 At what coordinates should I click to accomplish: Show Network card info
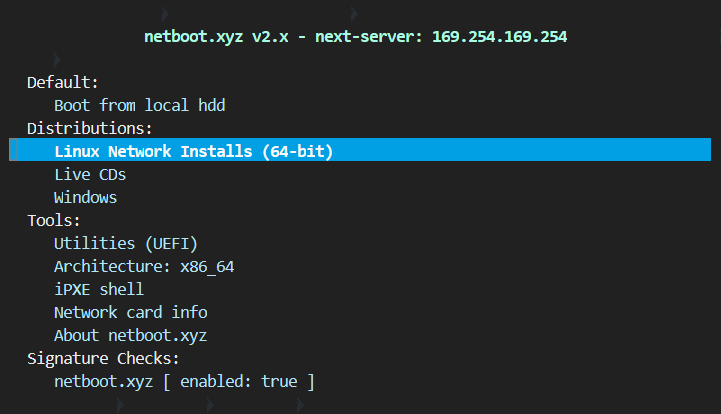pos(131,312)
